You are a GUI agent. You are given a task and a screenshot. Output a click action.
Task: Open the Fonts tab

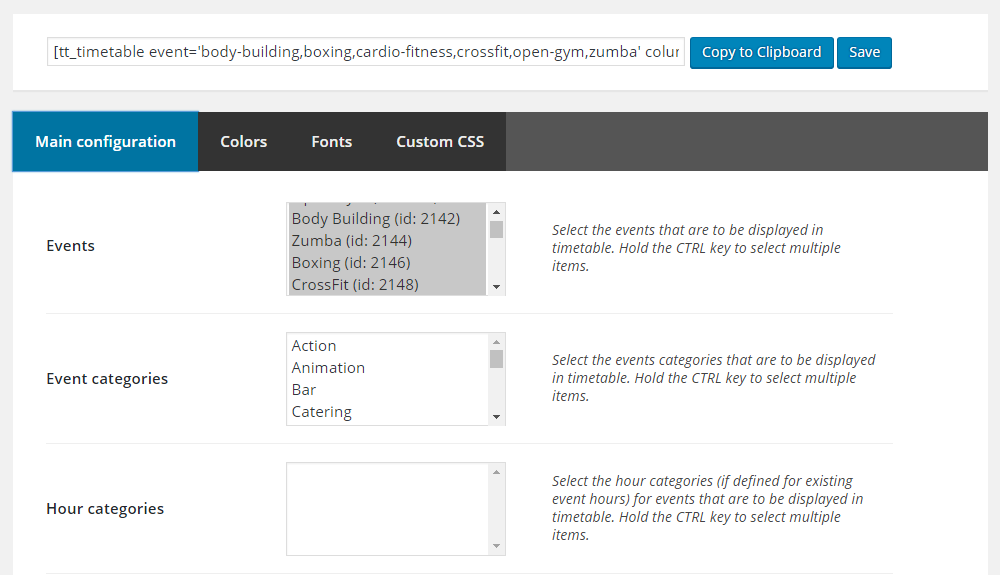click(331, 142)
